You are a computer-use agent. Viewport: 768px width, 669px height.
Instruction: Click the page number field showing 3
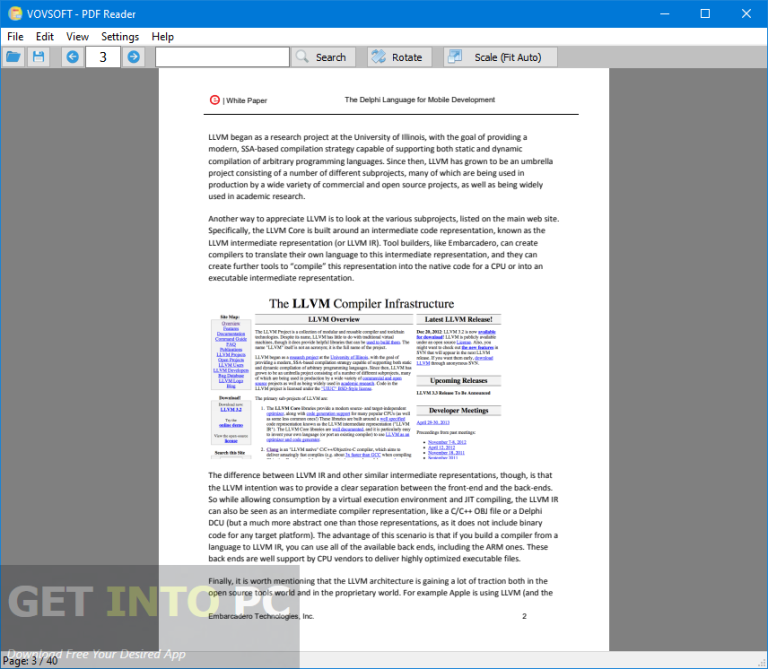coord(103,57)
